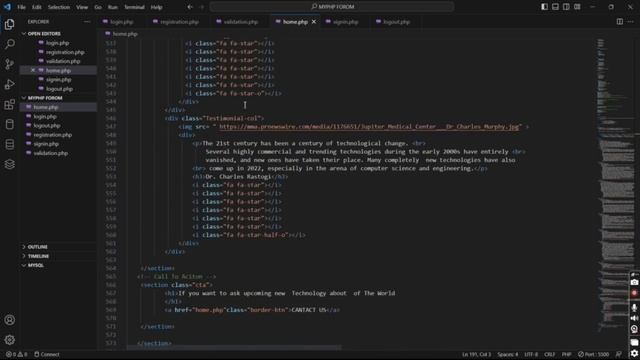The image size is (640, 360).
Task: Open the editor More Actions ellipsis
Action: (631, 22)
